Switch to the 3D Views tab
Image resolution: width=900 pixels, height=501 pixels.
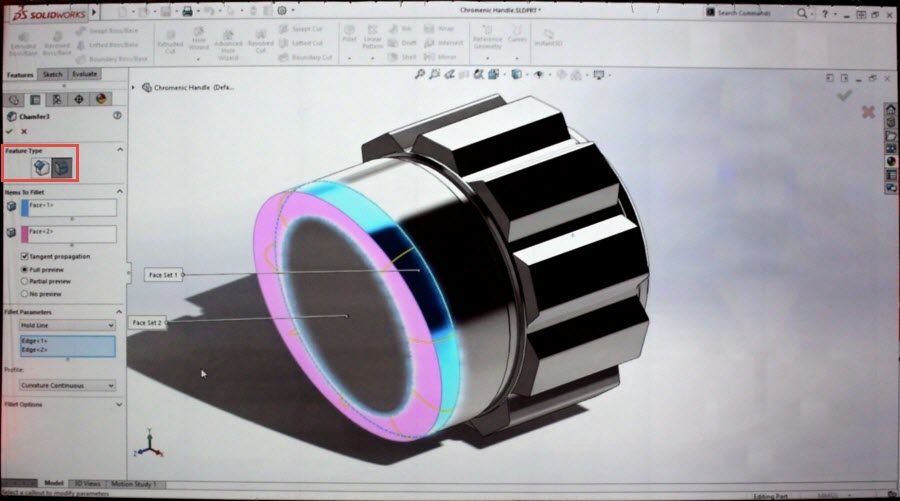point(87,484)
